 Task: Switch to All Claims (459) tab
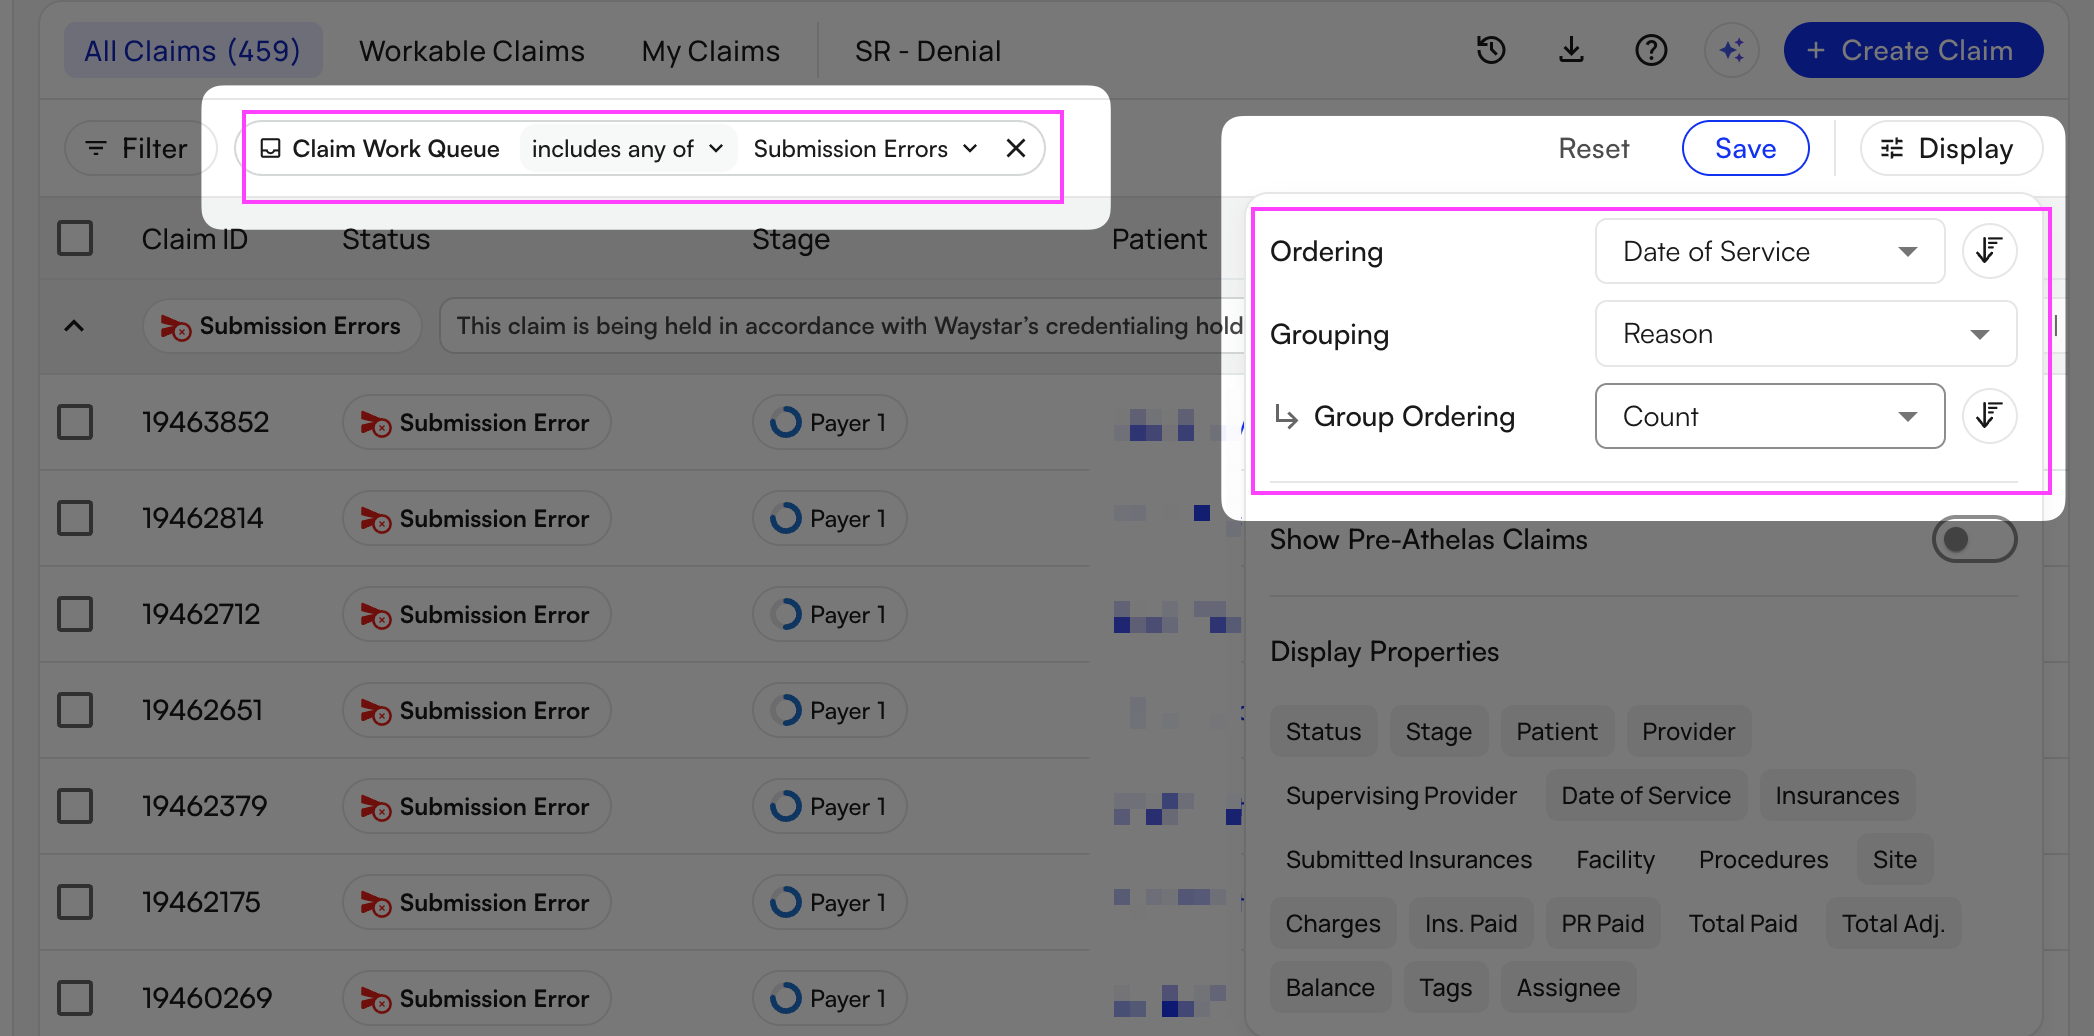[x=192, y=50]
